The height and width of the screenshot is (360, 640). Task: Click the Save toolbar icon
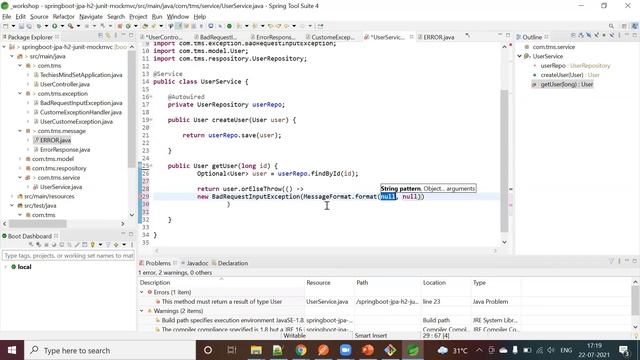coord(21,26)
